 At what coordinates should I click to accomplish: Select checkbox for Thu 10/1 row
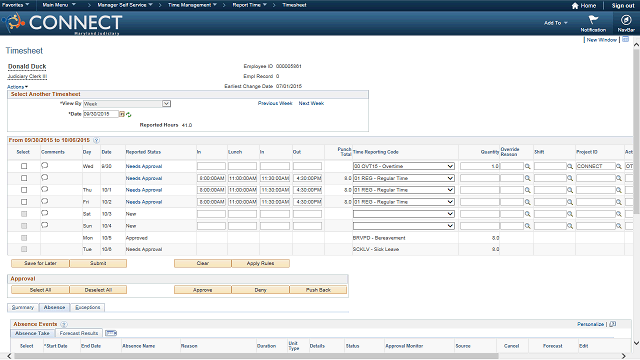[x=24, y=190]
